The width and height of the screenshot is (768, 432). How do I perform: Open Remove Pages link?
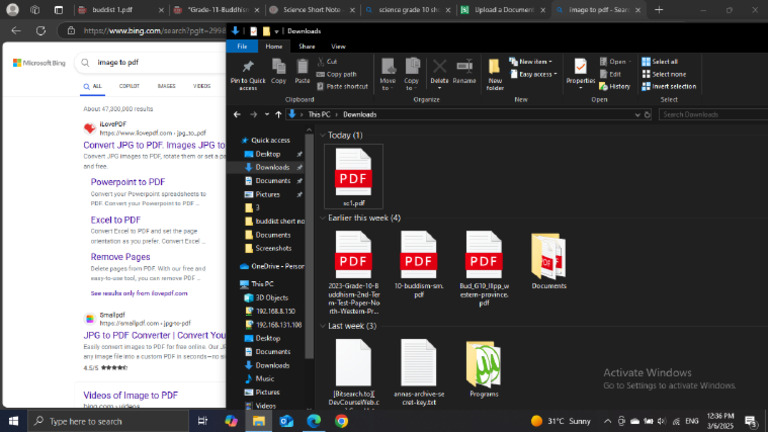point(120,257)
